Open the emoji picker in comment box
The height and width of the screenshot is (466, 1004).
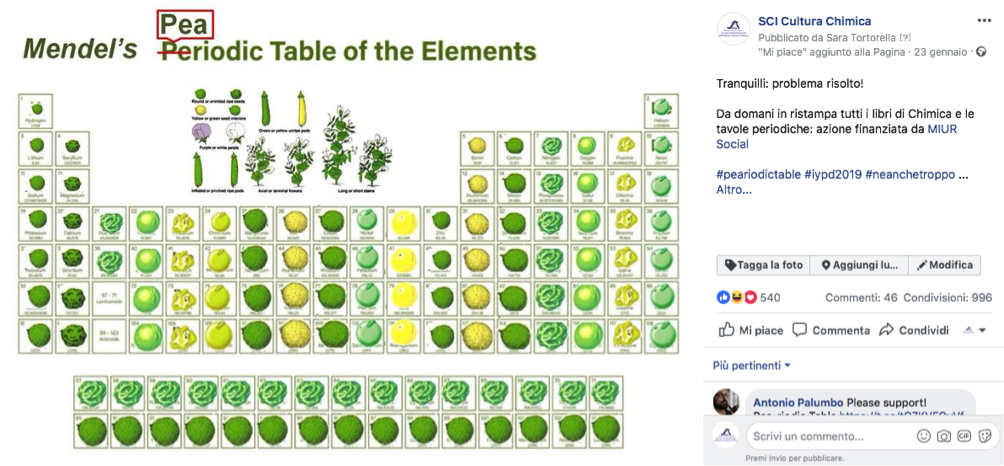click(x=923, y=436)
